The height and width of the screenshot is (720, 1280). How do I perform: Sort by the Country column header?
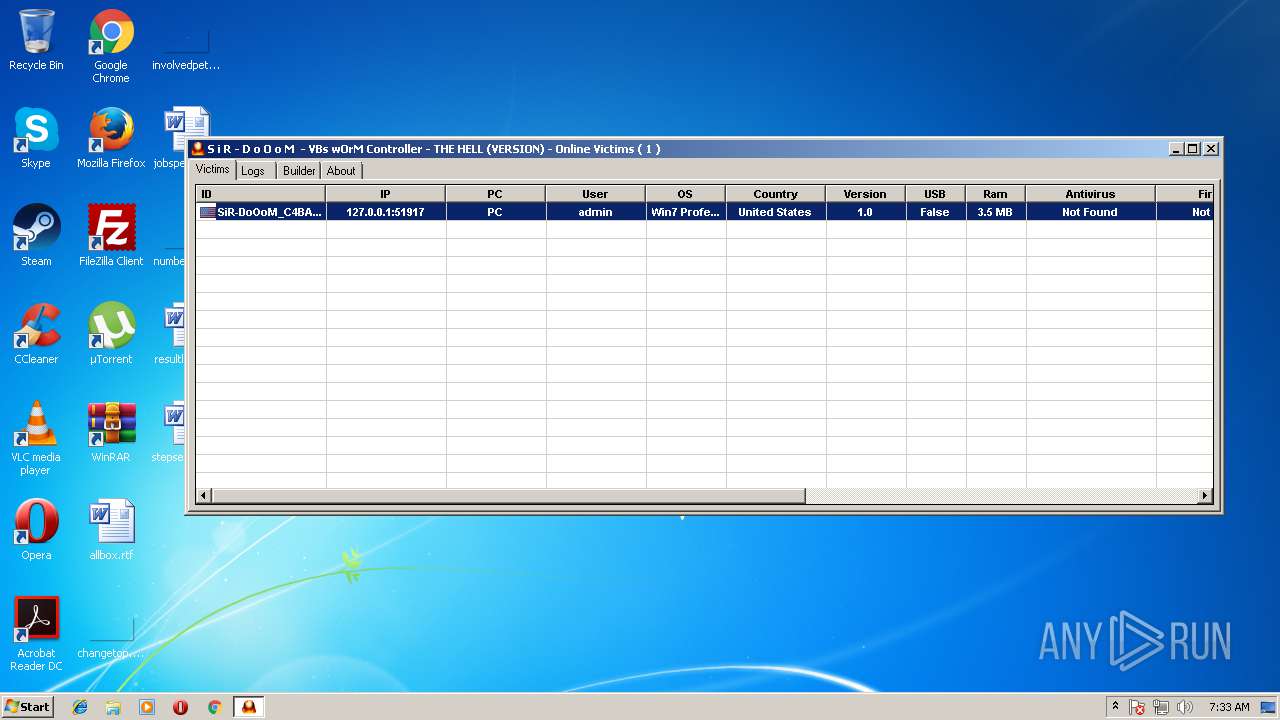point(776,194)
